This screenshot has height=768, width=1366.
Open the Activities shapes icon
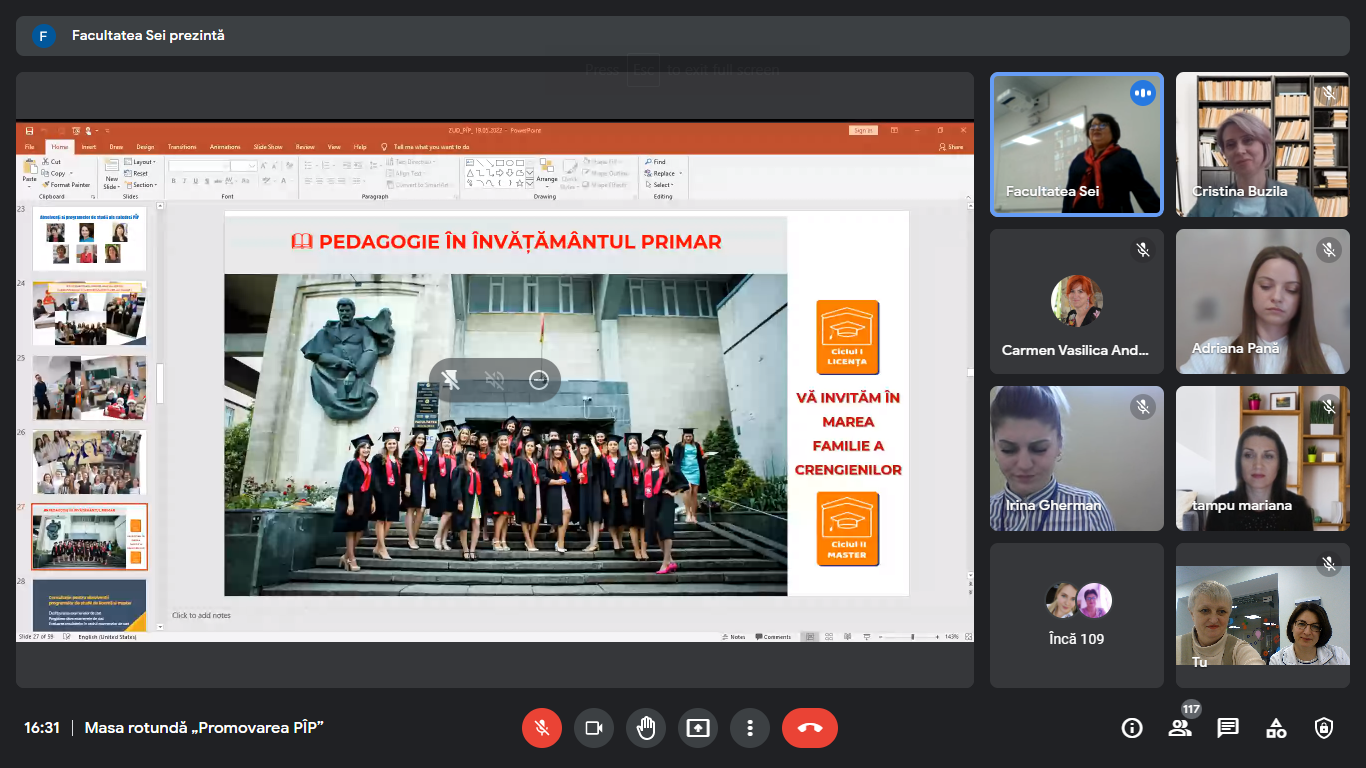click(x=1276, y=728)
